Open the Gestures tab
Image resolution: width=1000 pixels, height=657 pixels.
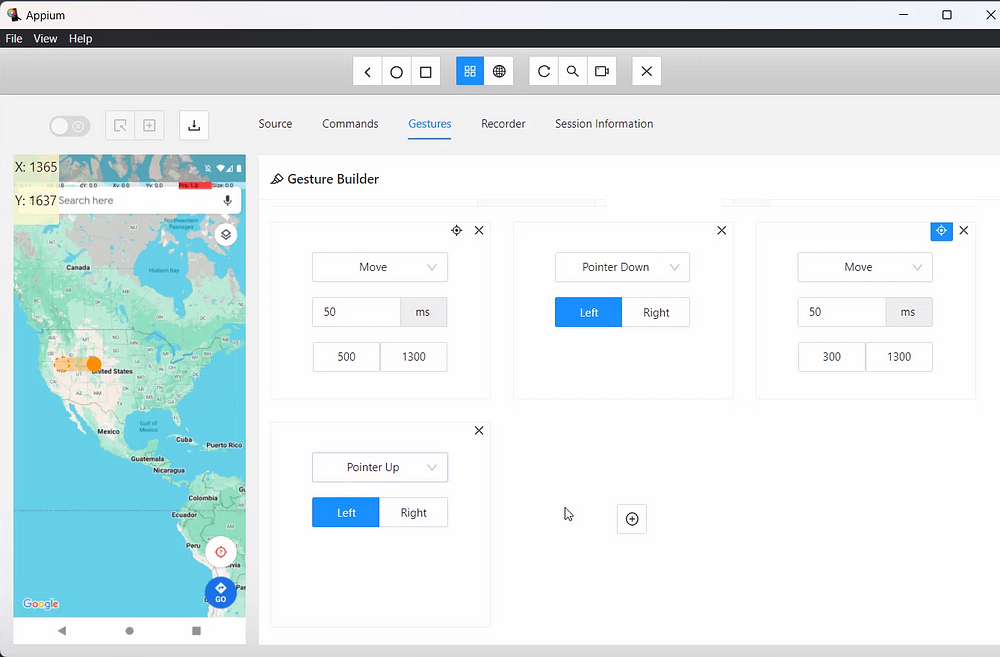[x=430, y=124]
